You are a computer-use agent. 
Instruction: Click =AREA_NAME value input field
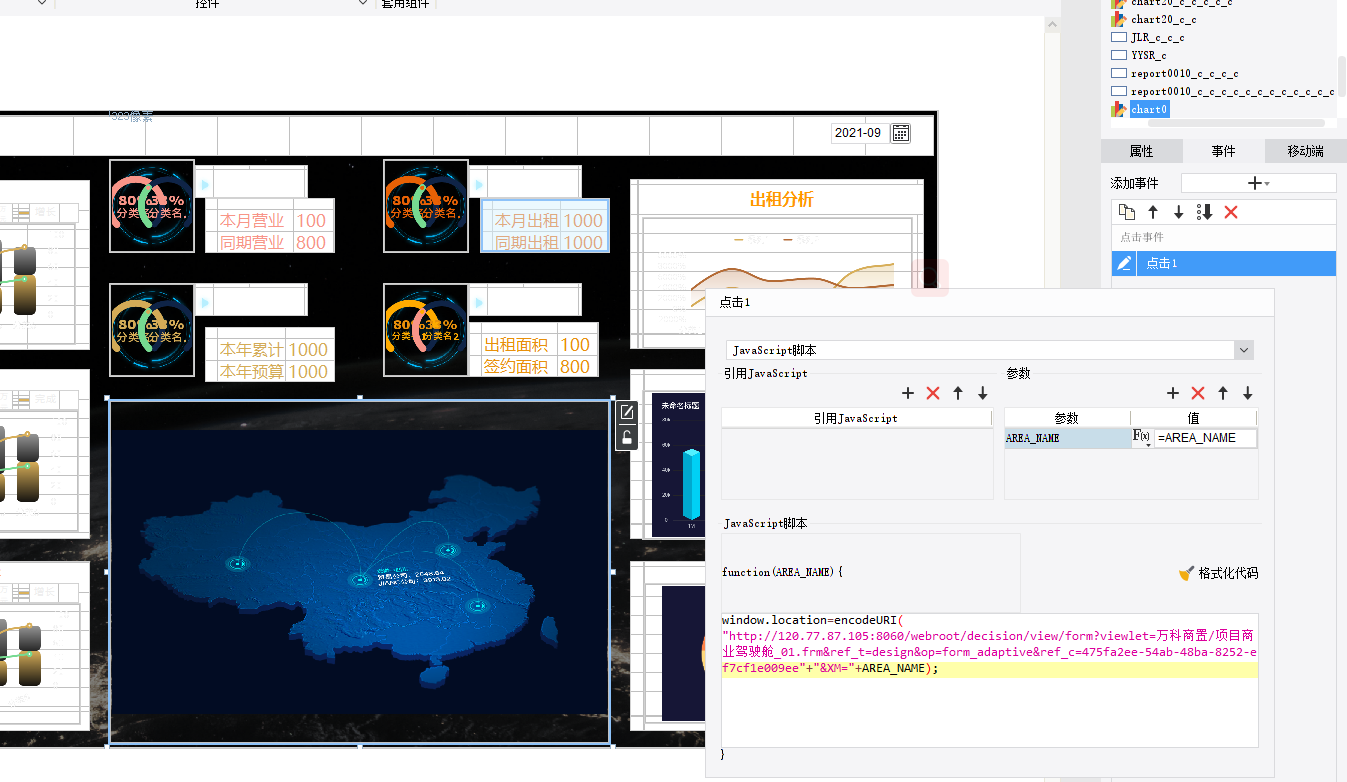pos(1205,438)
